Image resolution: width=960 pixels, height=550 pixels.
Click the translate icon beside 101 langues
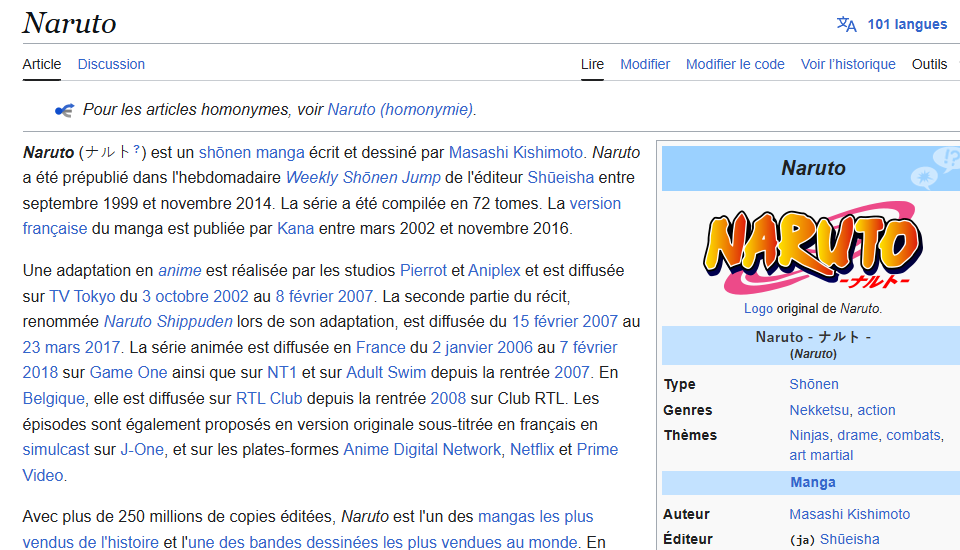847,24
